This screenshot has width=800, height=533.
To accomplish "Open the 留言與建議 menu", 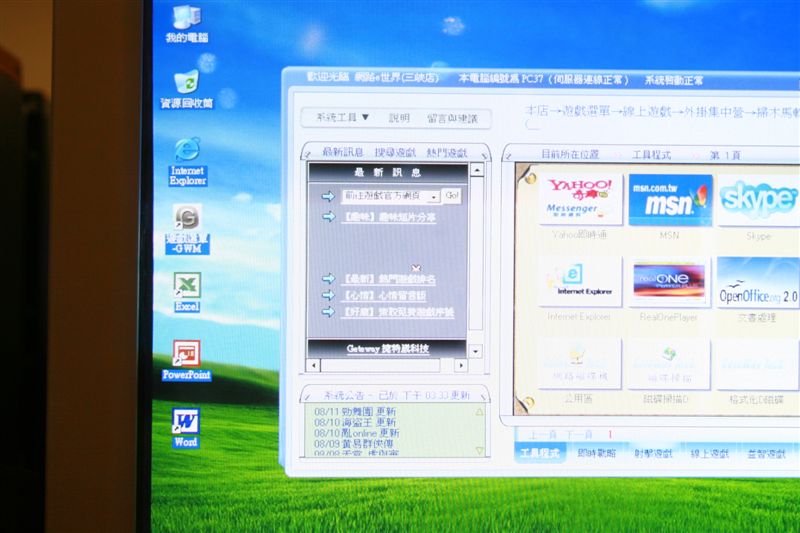I will 452,118.
